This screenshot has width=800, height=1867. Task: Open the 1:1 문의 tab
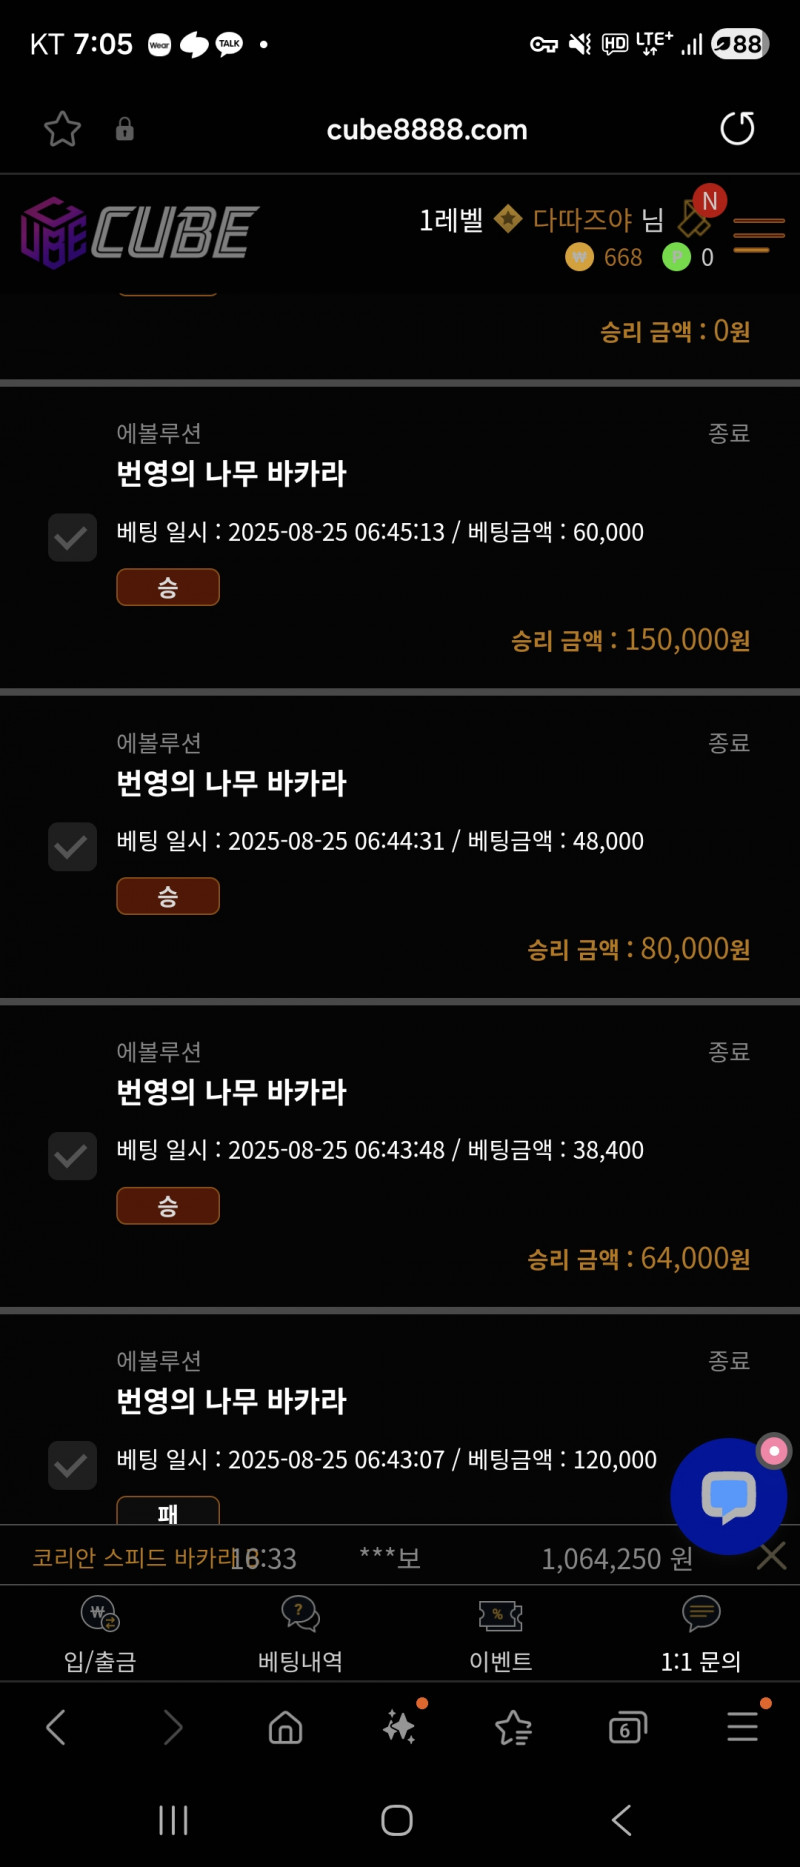point(700,1634)
